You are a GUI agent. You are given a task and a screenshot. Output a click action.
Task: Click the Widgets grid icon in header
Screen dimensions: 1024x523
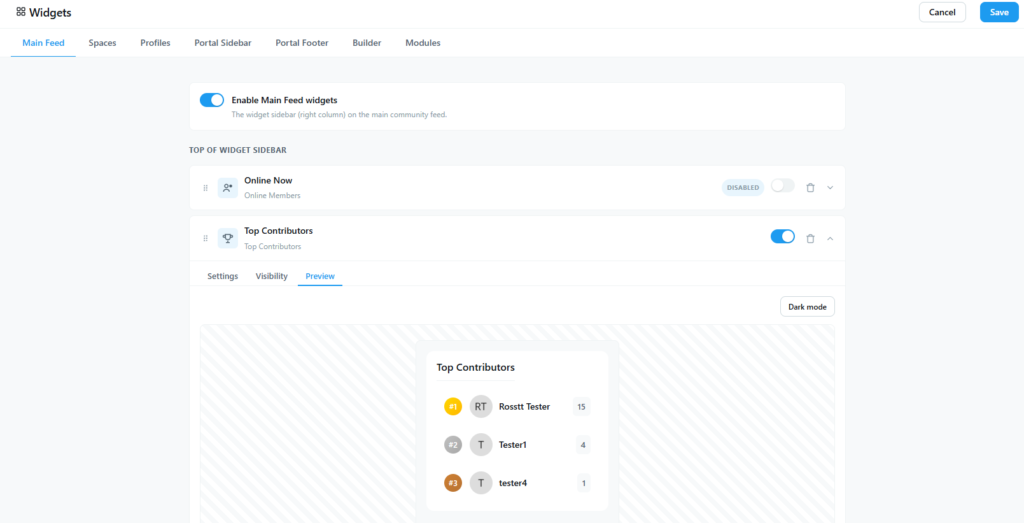pyautogui.click(x=21, y=12)
